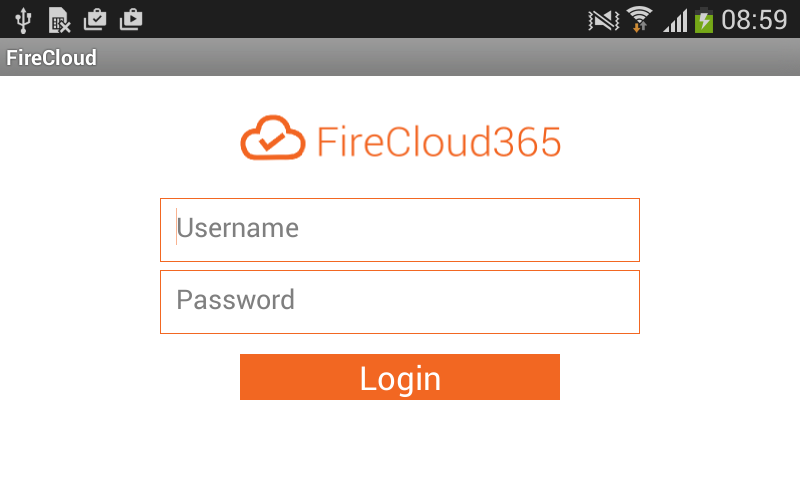The height and width of the screenshot is (480, 800).
Task: Tap the gray app title bar
Action: tap(450, 58)
